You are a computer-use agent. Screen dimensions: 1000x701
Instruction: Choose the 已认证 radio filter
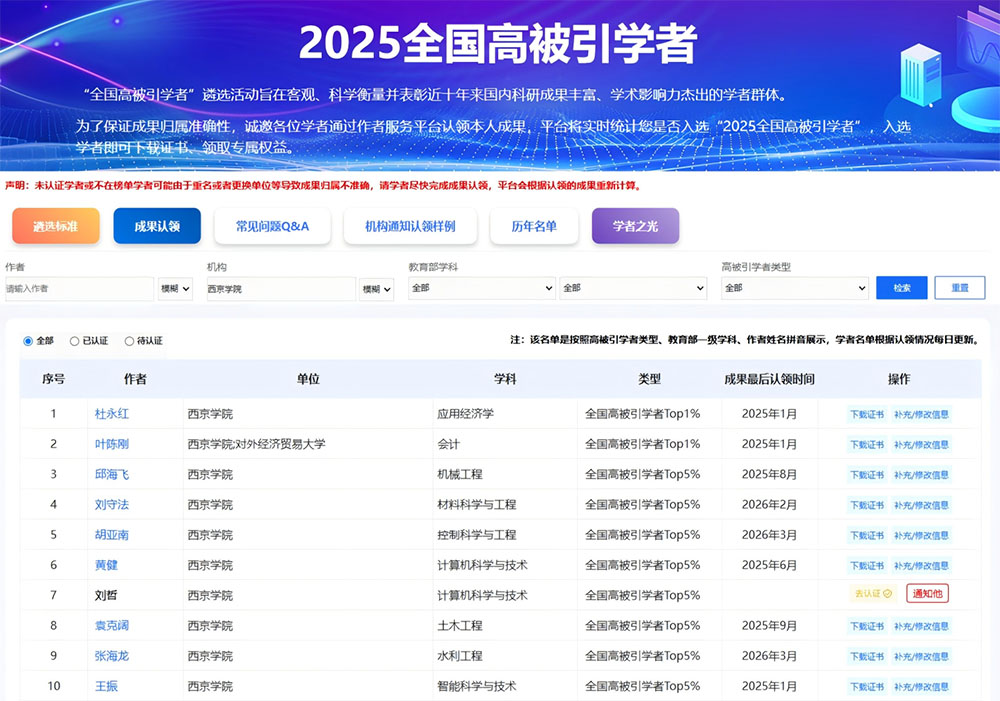point(75,341)
